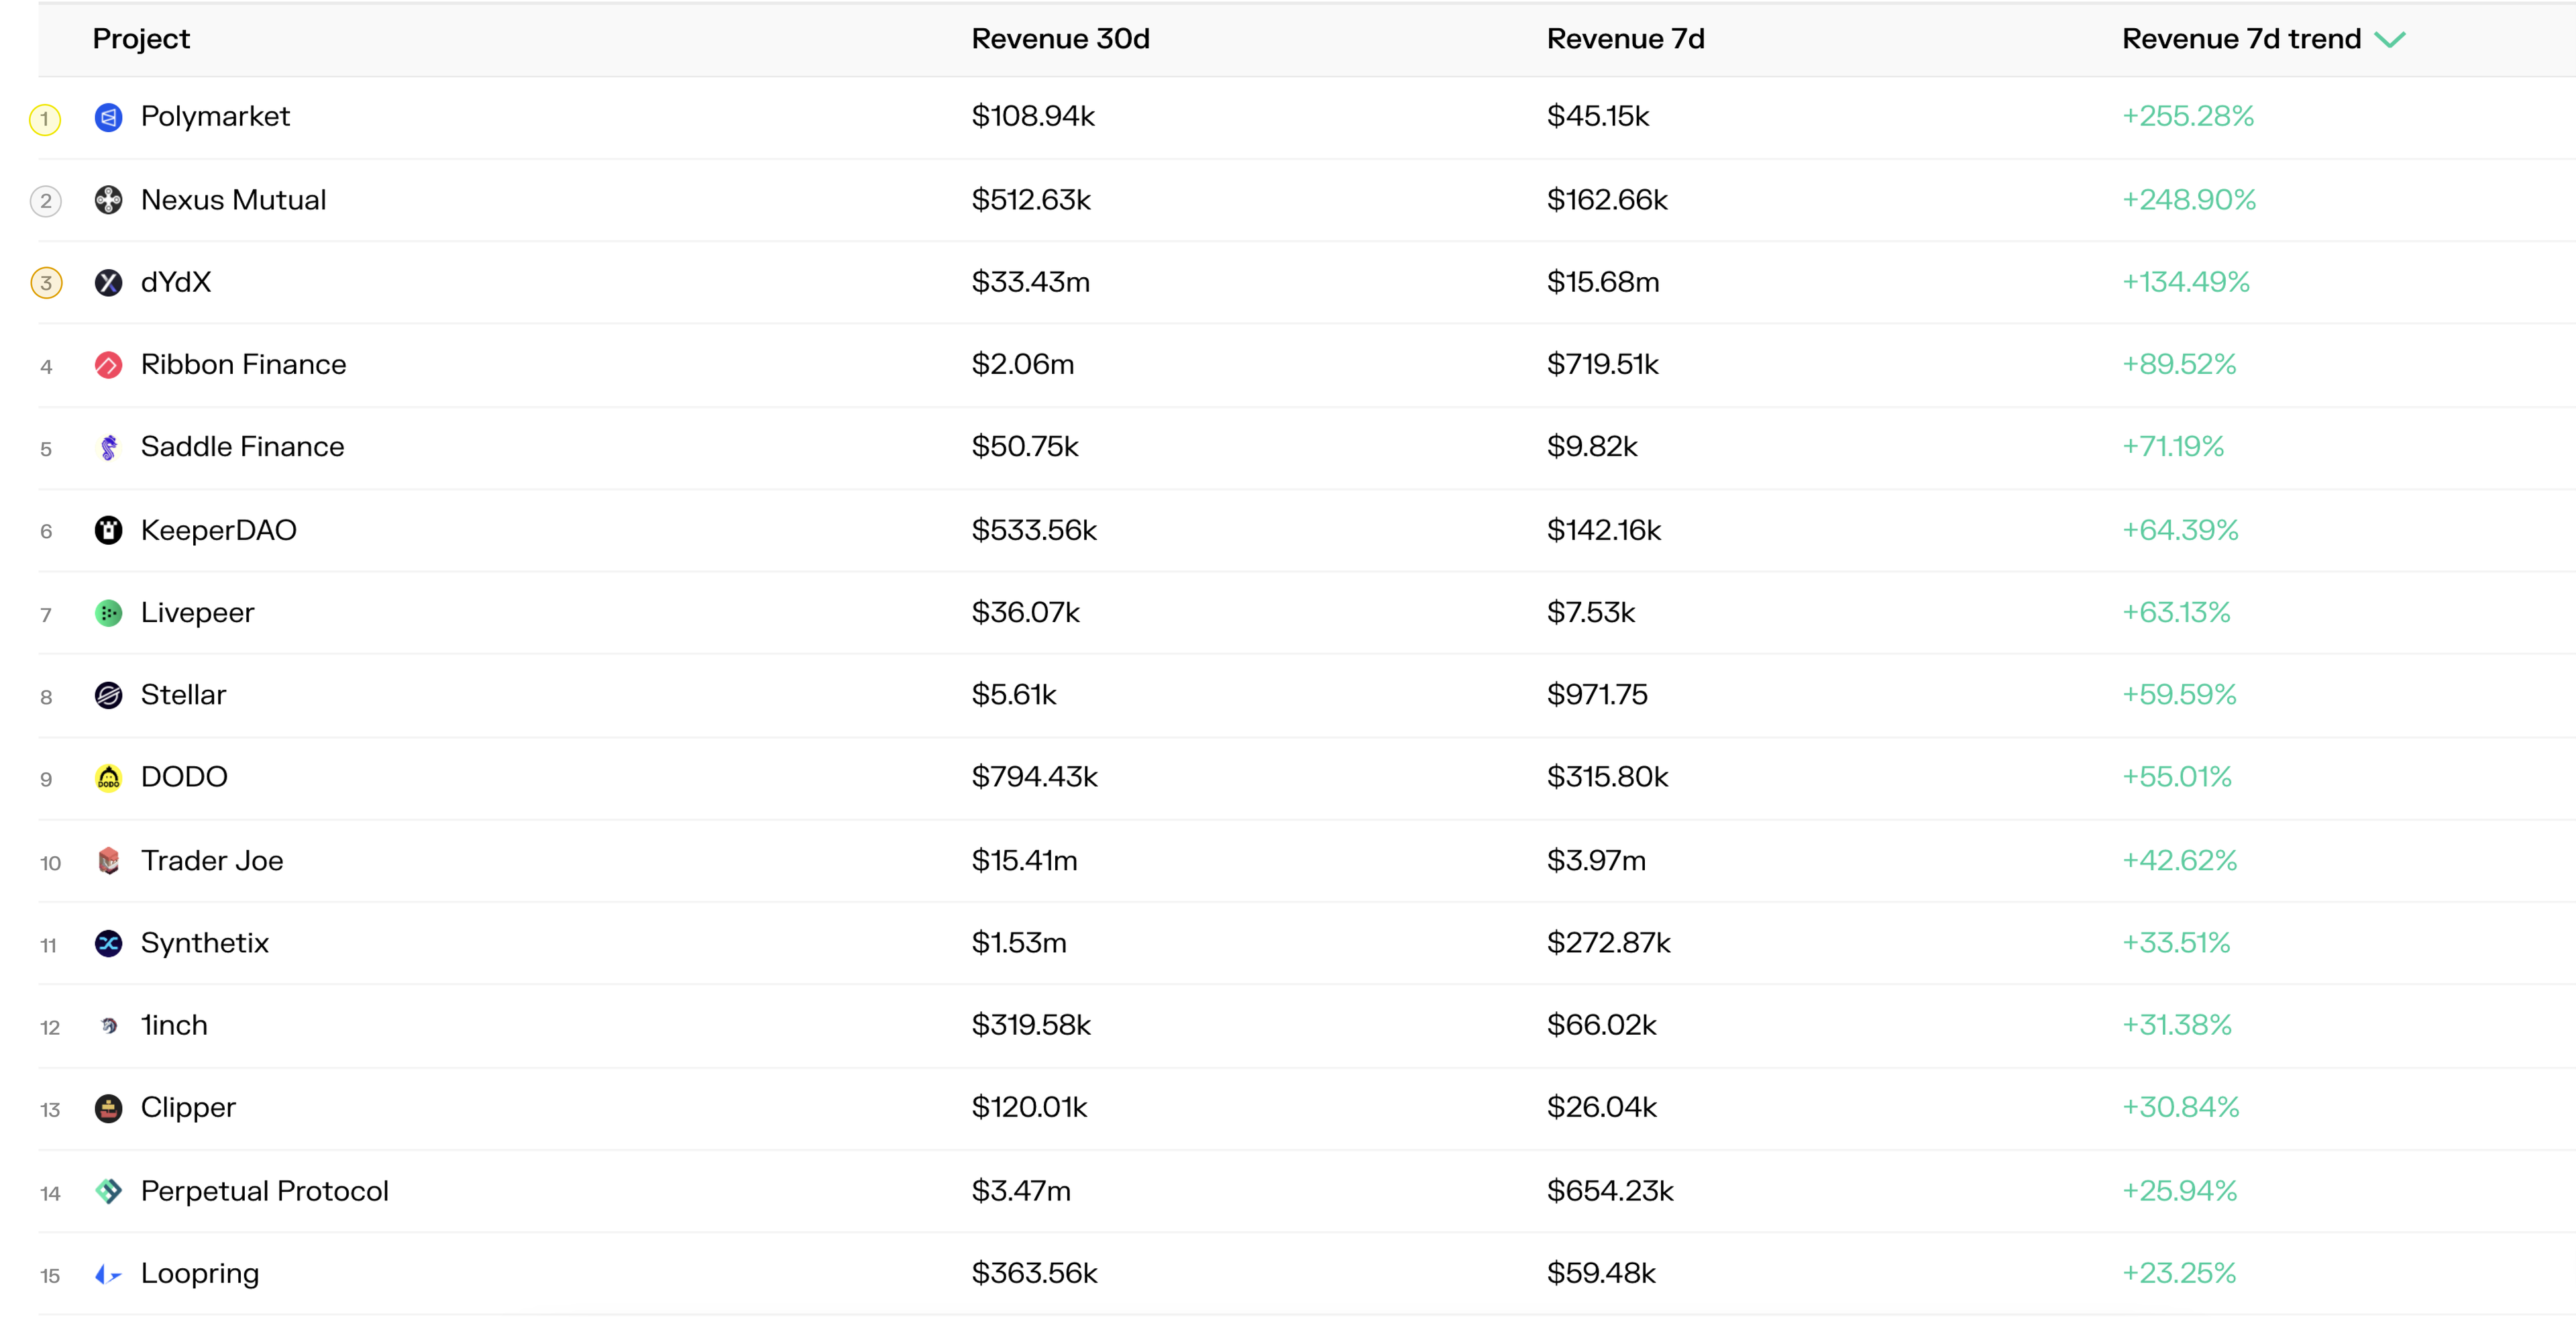2576x1336 pixels.
Task: Click the rank 1 gold badge
Action: (x=45, y=119)
